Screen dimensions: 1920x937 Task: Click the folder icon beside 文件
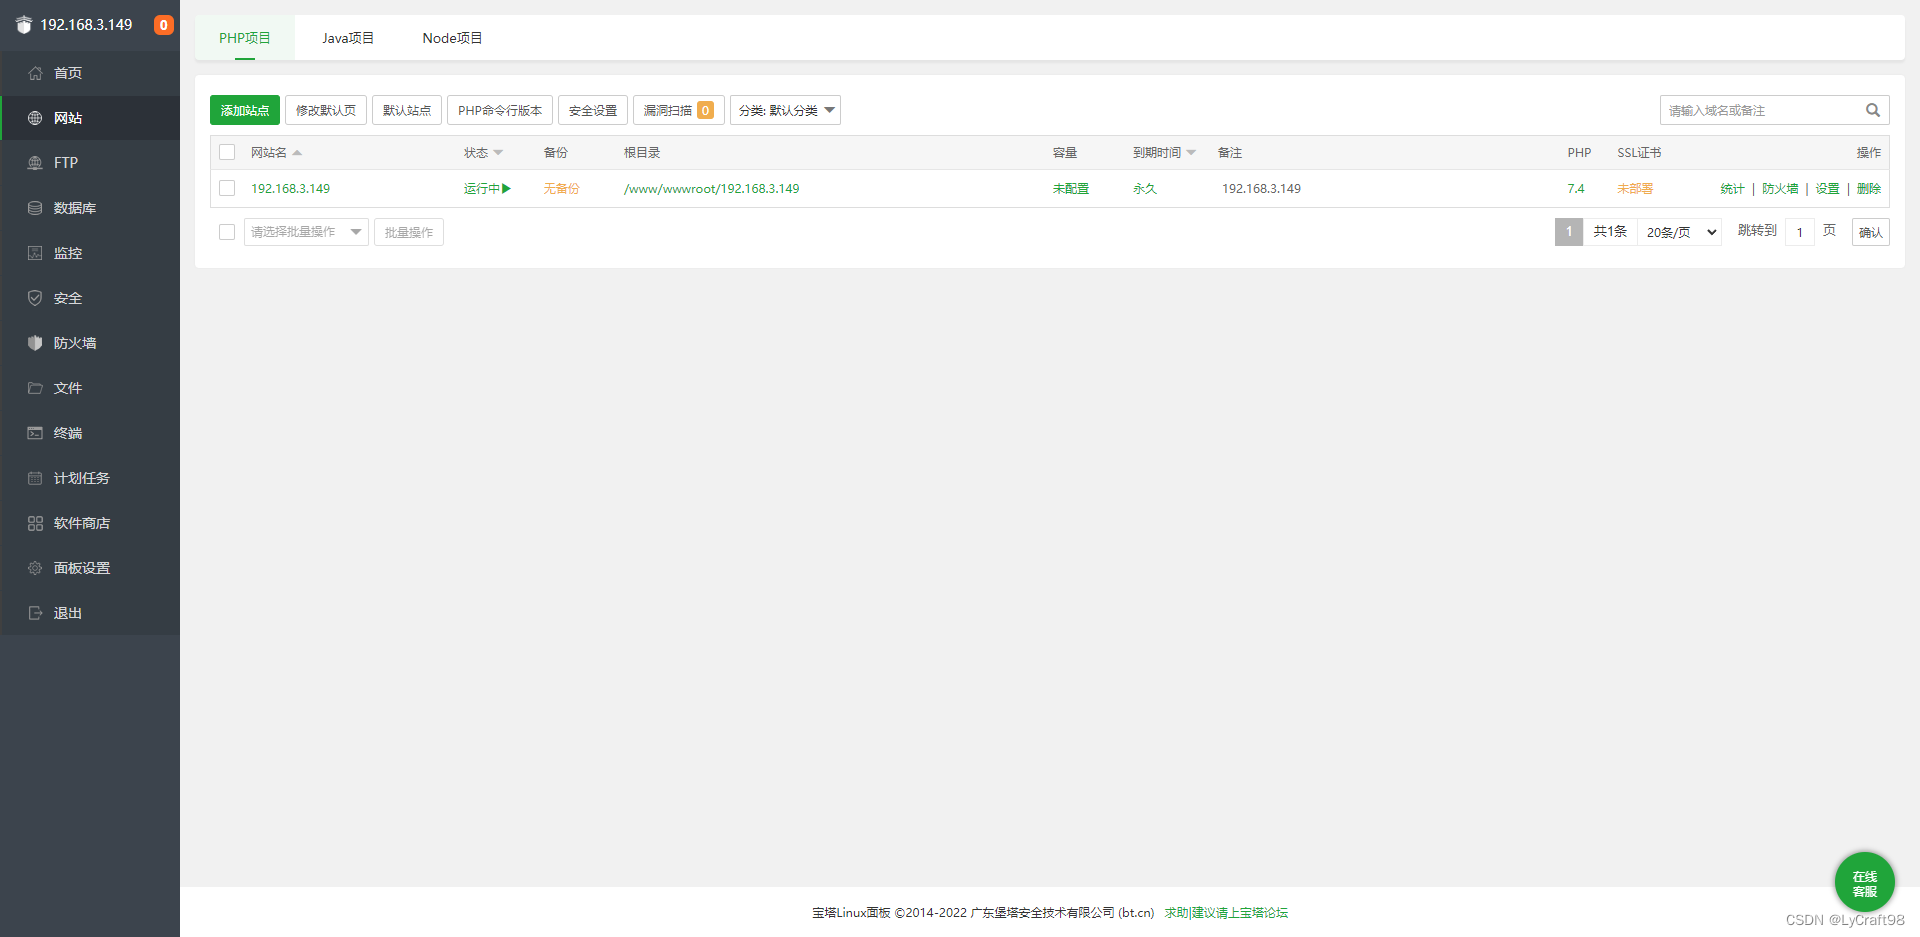click(35, 388)
